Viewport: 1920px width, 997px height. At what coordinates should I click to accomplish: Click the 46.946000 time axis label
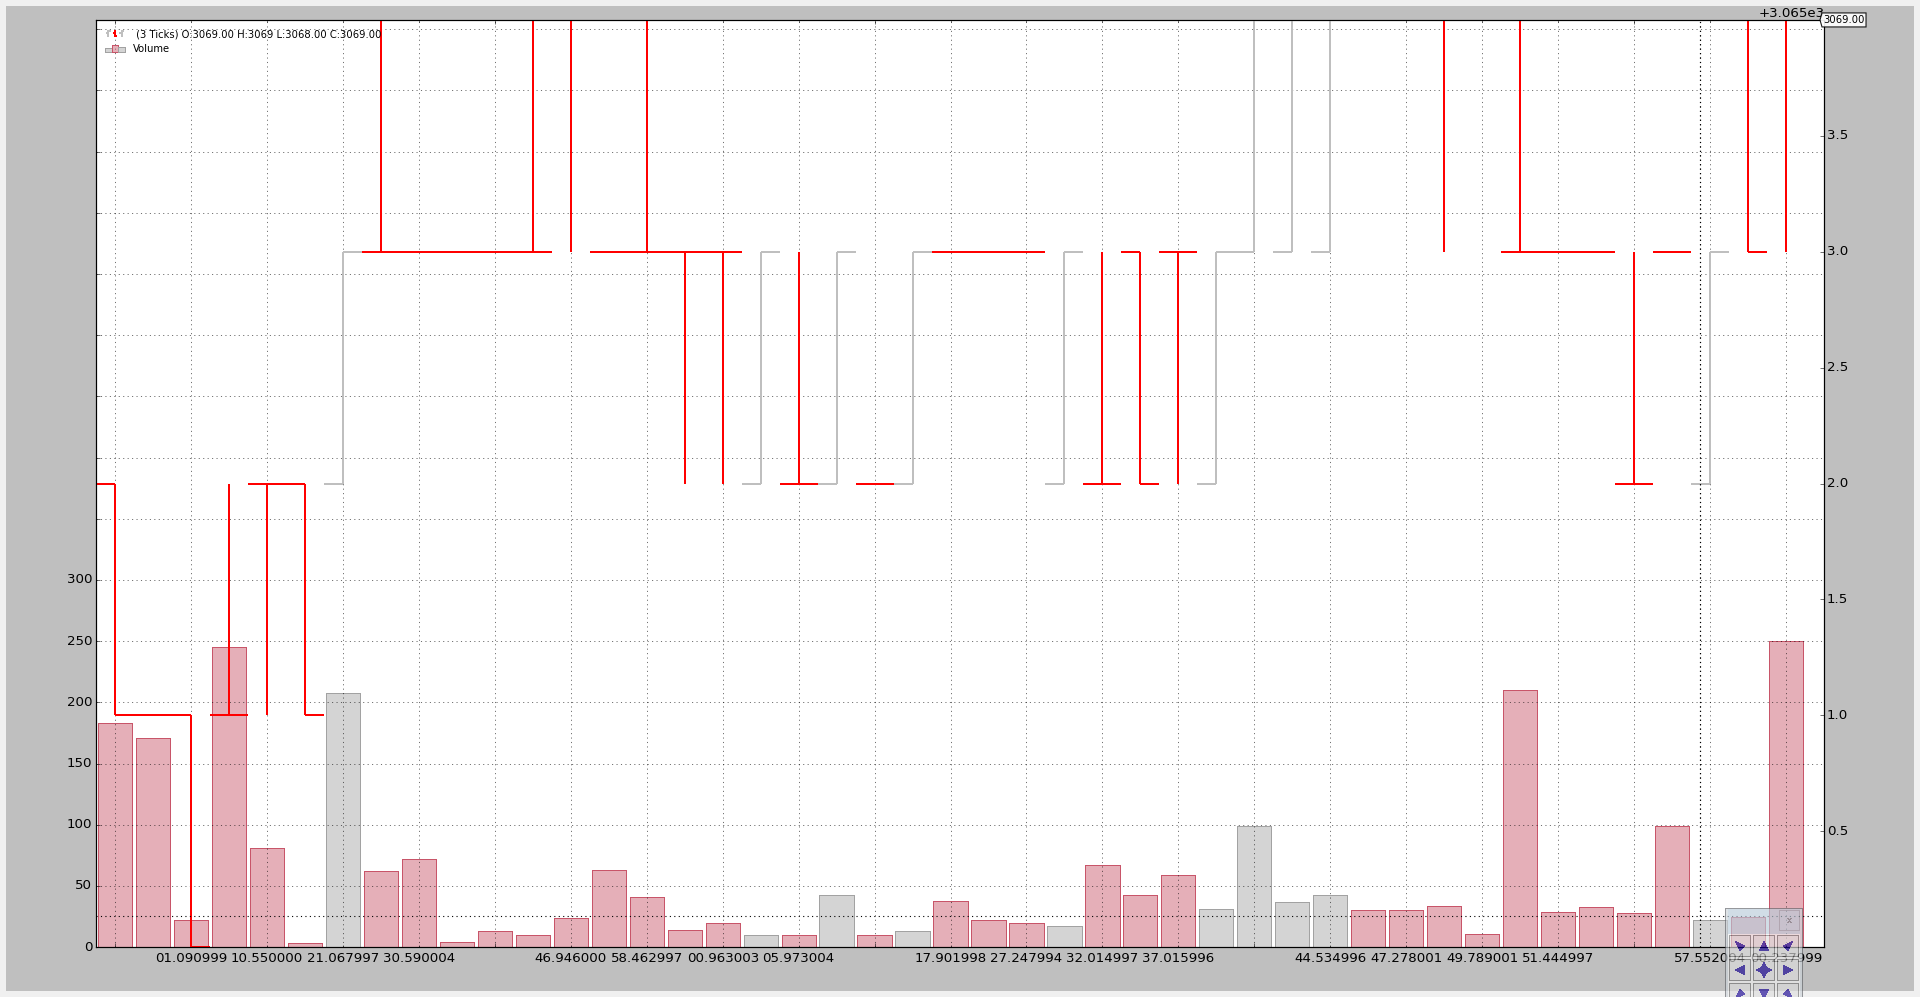(570, 958)
